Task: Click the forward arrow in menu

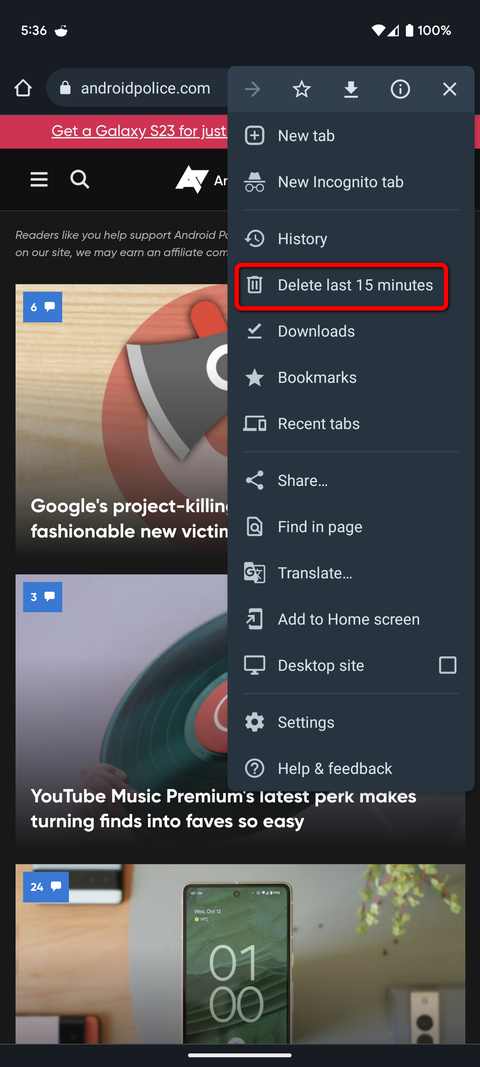Action: click(x=253, y=89)
